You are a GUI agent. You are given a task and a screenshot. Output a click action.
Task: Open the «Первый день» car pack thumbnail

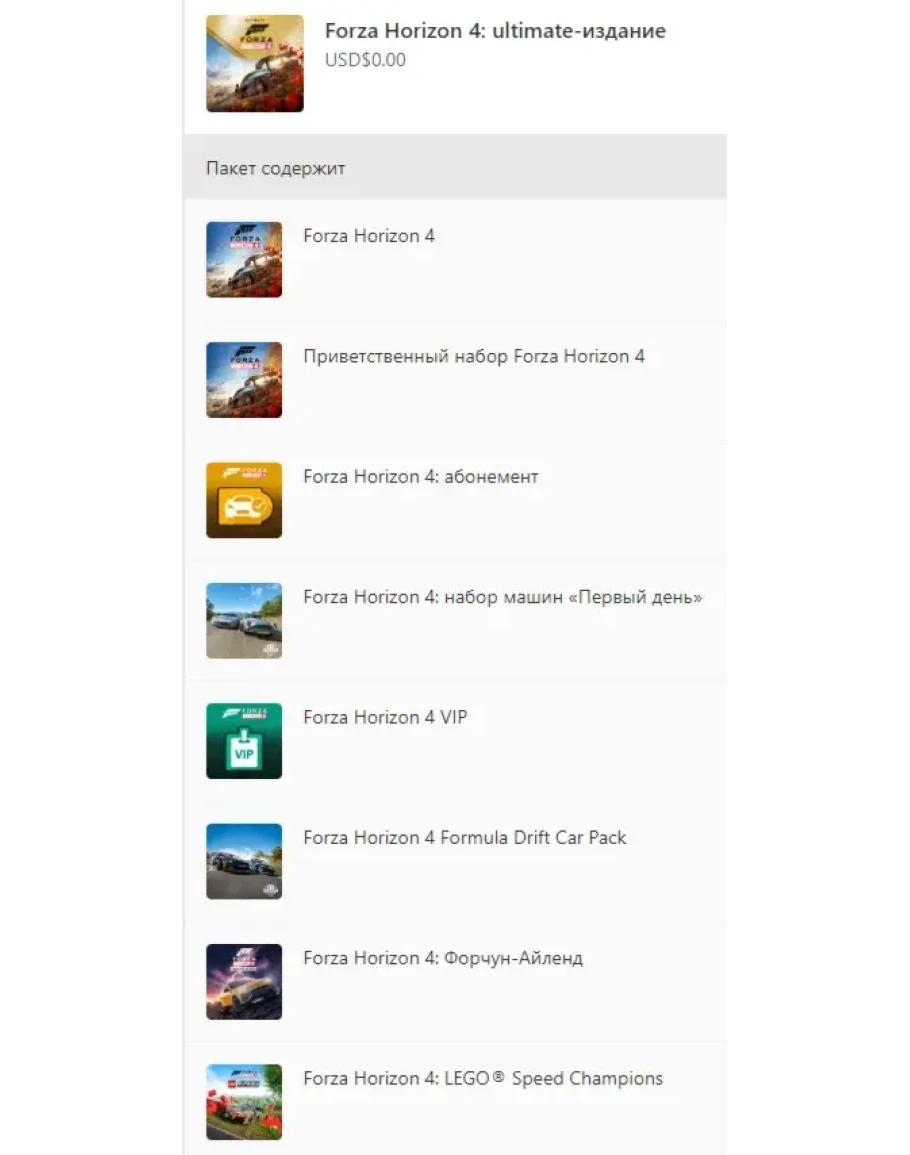[244, 620]
